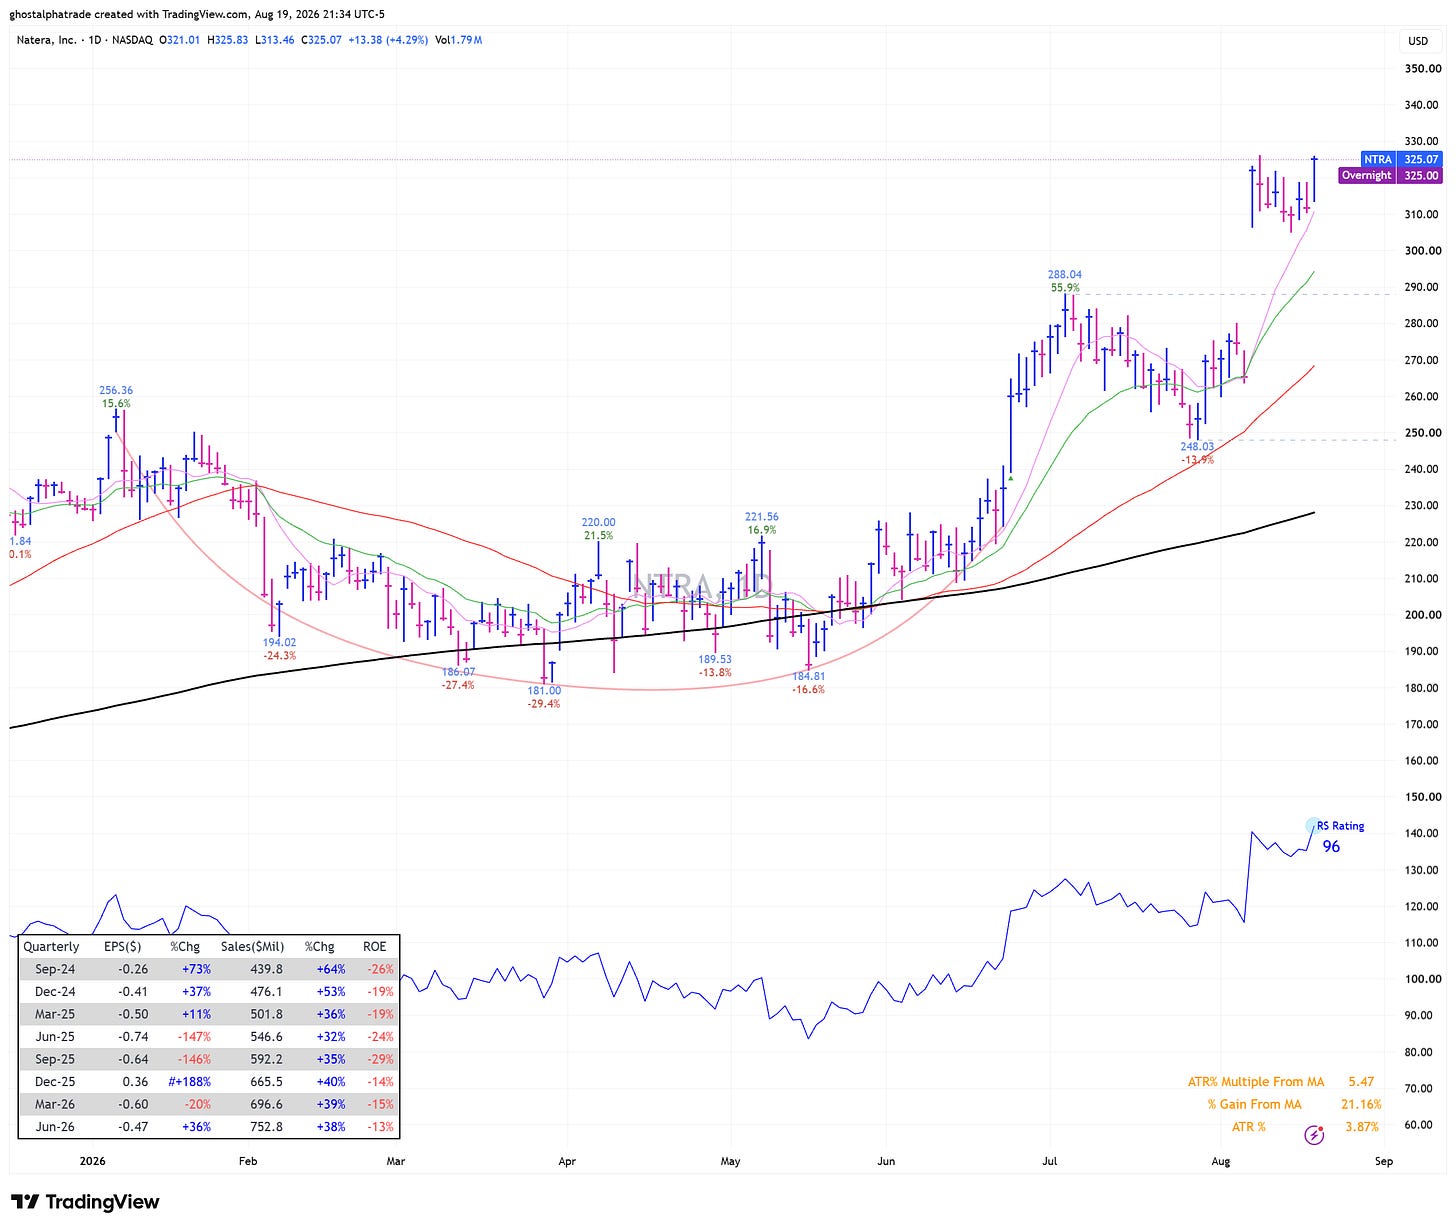Screen dimensions: 1456x1230
Task: Click the Natera, Inc. symbol title
Action: coord(47,40)
